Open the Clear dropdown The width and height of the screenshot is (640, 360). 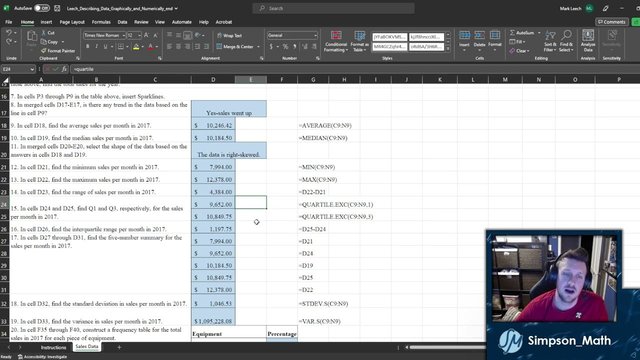519,51
